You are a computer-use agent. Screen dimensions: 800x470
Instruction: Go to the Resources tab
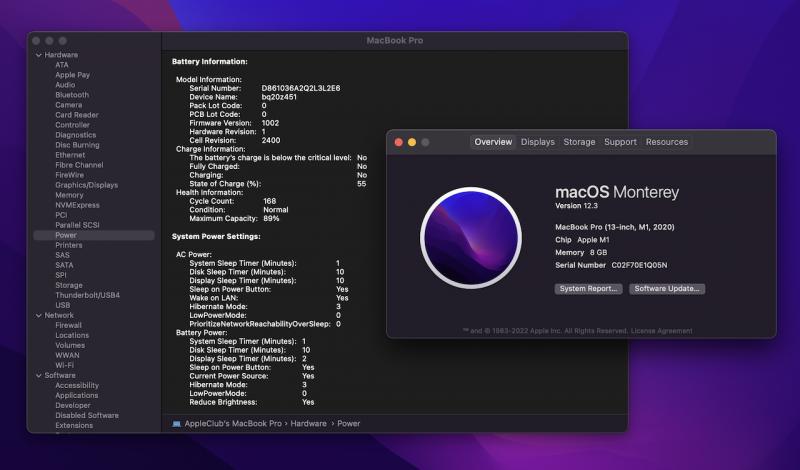[666, 142]
